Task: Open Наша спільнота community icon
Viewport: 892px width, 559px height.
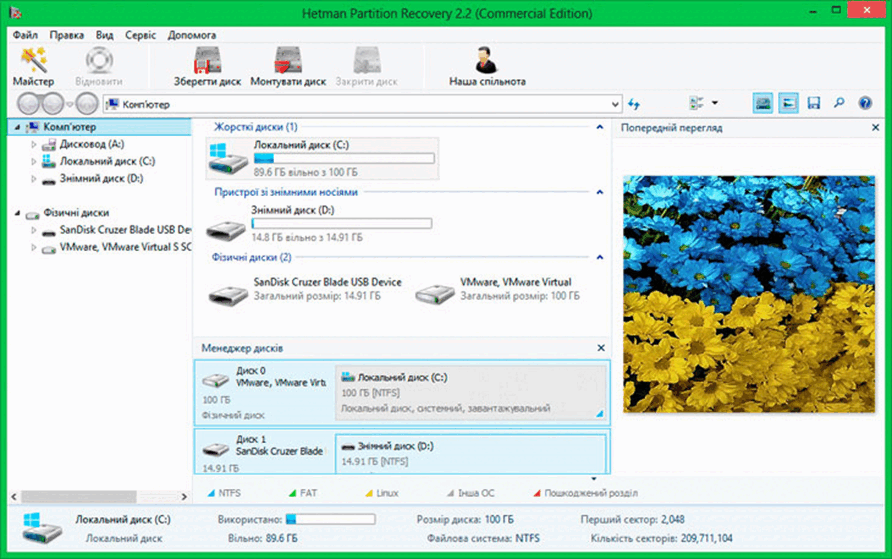Action: pyautogui.click(x=487, y=67)
